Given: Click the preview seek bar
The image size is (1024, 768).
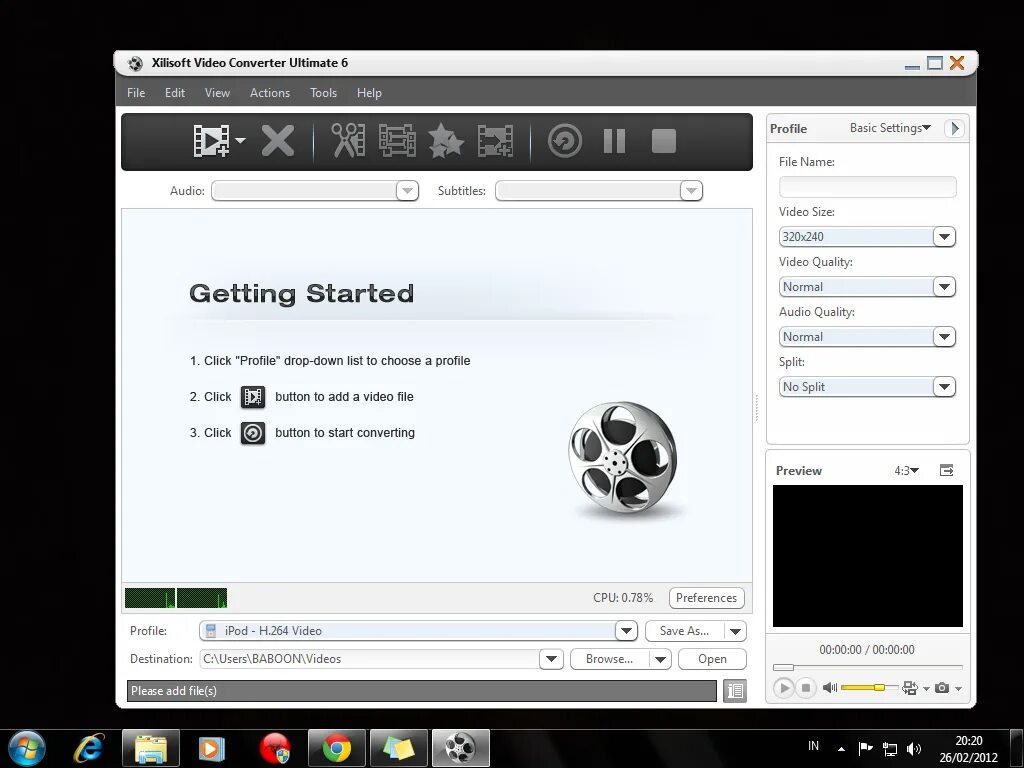Looking at the screenshot, I should [867, 667].
